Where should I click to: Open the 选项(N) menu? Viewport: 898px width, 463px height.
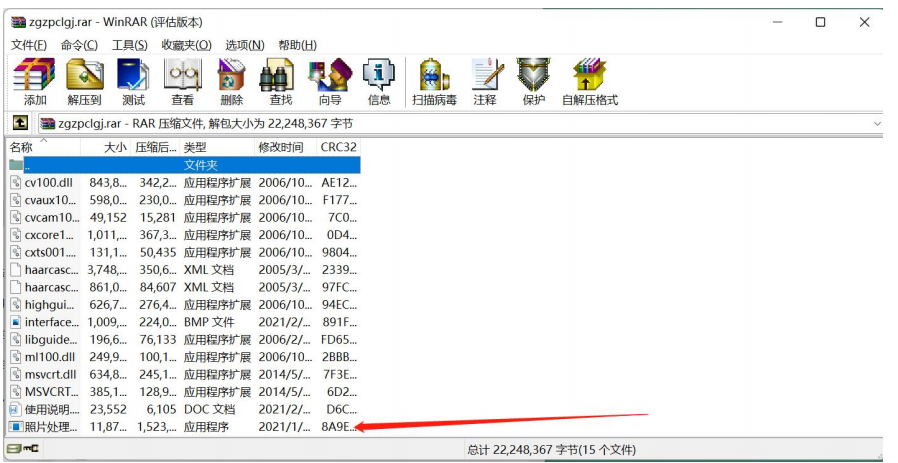[x=244, y=45]
